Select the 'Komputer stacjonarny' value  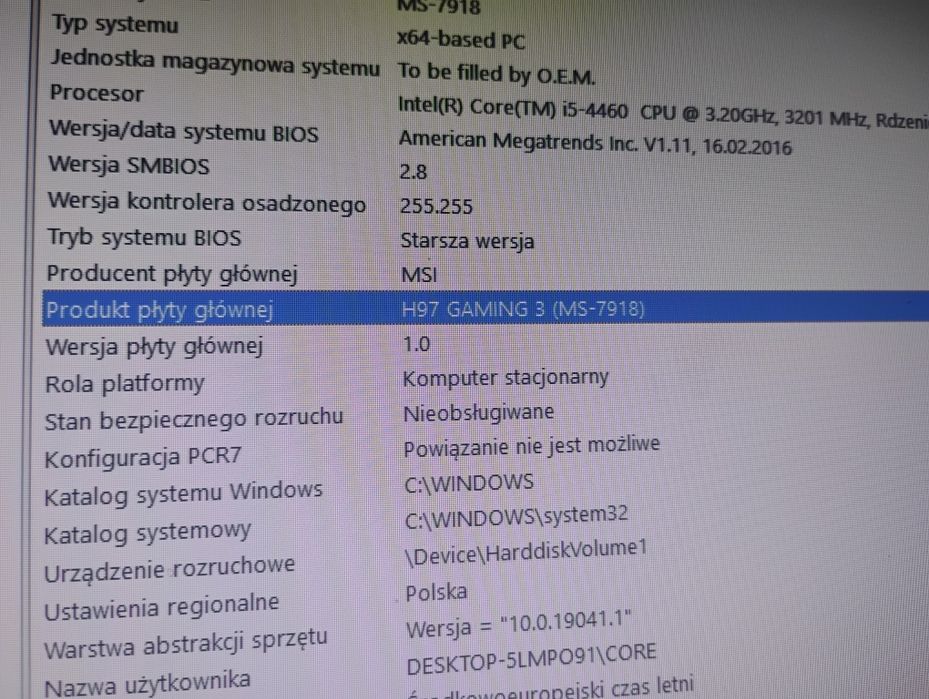click(505, 378)
